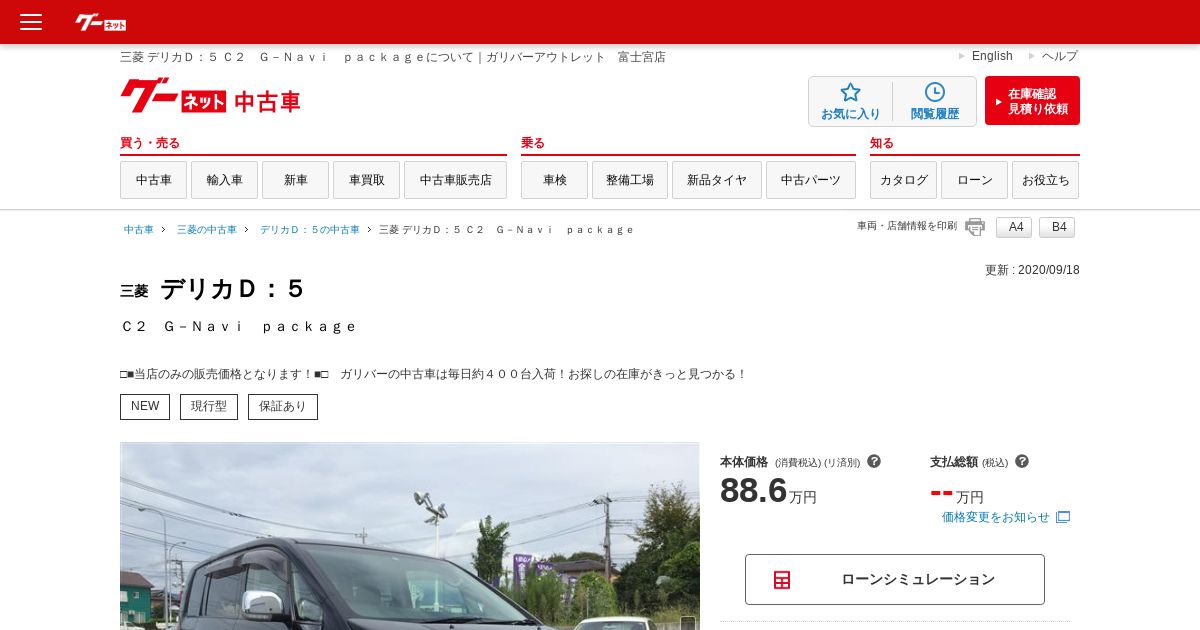Go to デリカD:5の中古車 breadcrumb link
Screen dimensions: 1200x630
(x=310, y=230)
